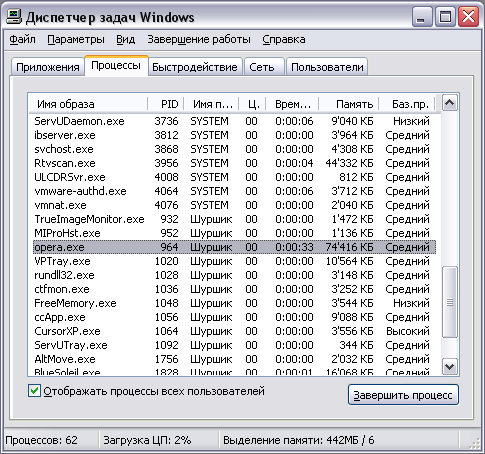The image size is (485, 454).
Task: Maximize the Task Manager window
Action: 445,17
